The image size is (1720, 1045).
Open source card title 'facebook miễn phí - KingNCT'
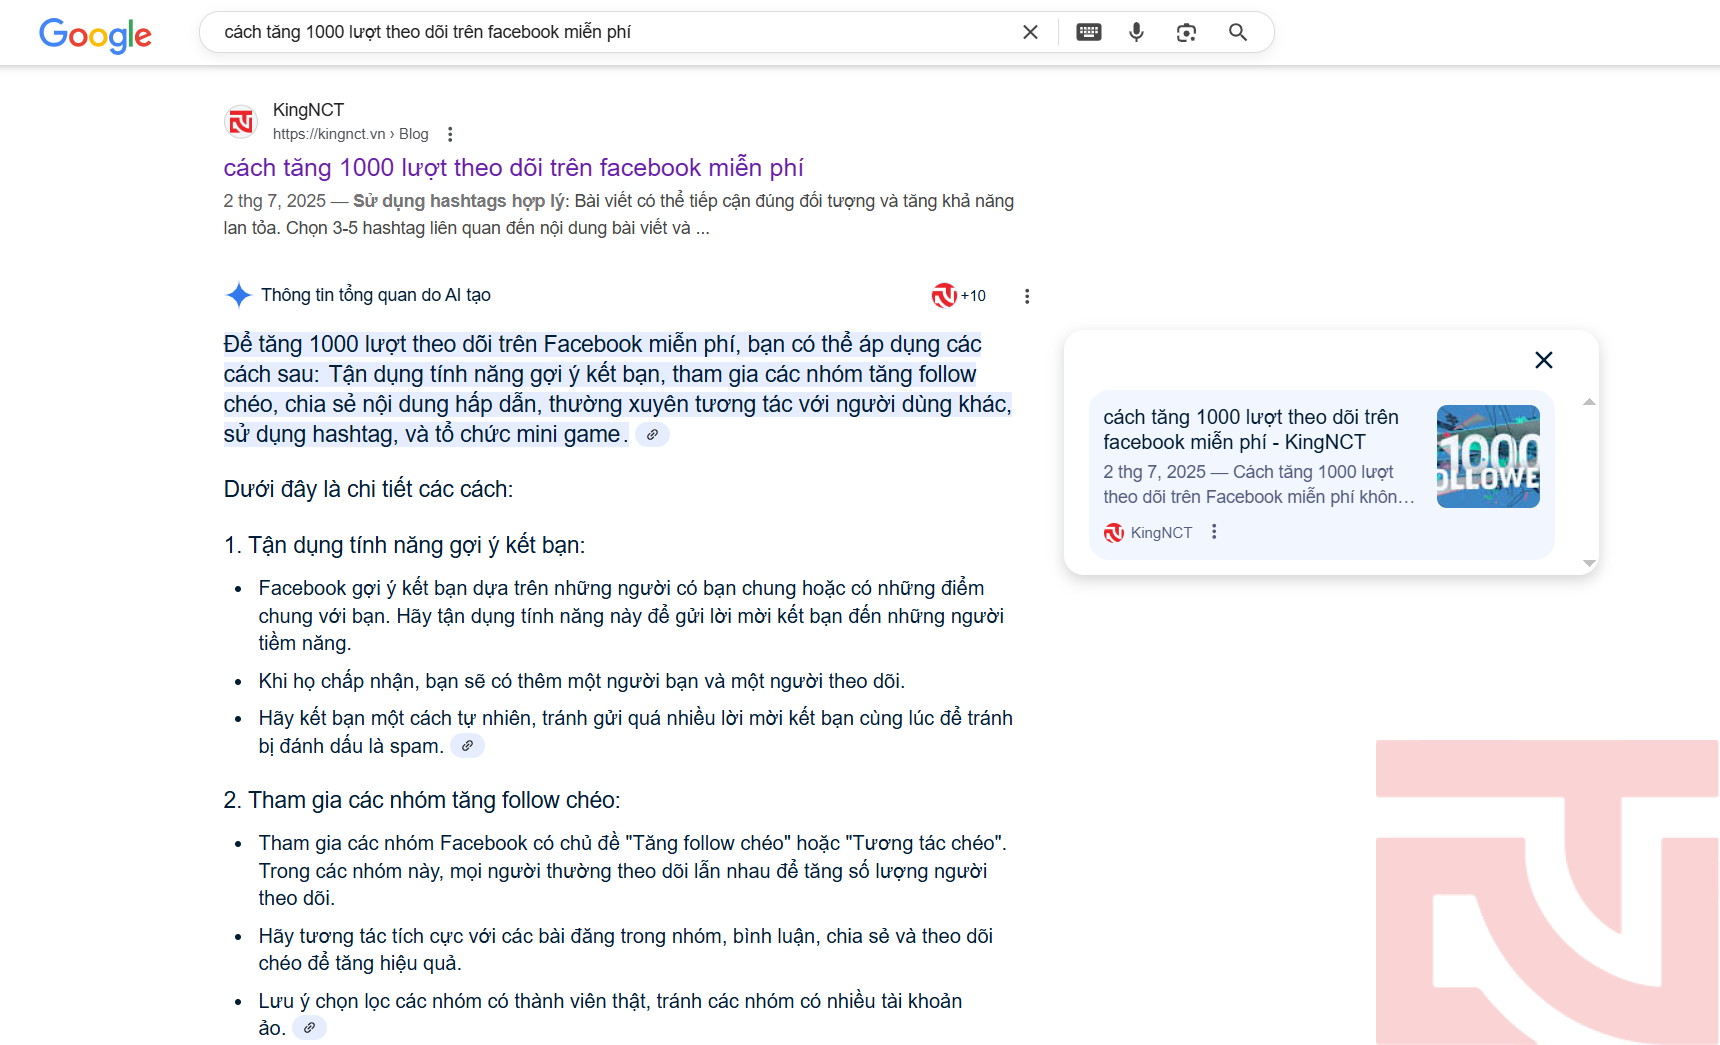click(1251, 429)
